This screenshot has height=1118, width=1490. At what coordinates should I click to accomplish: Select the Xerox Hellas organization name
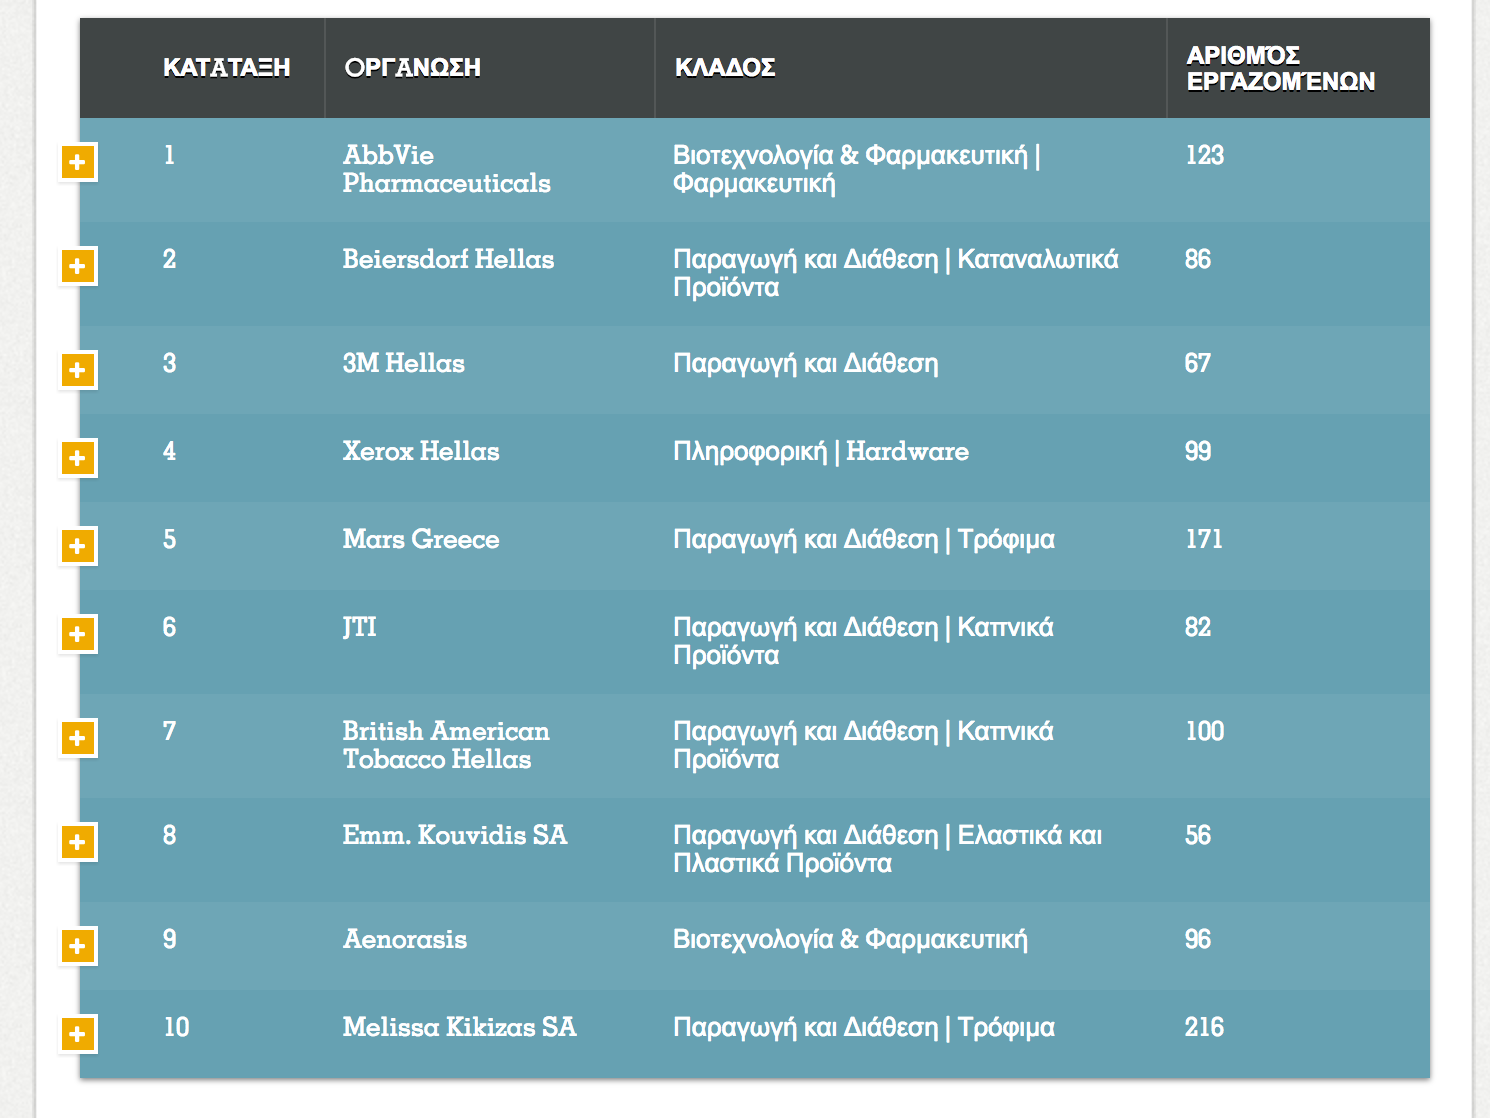421,451
